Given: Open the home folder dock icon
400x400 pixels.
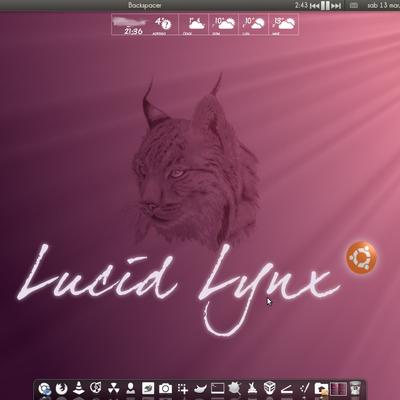Looking at the screenshot, I should tap(321, 389).
